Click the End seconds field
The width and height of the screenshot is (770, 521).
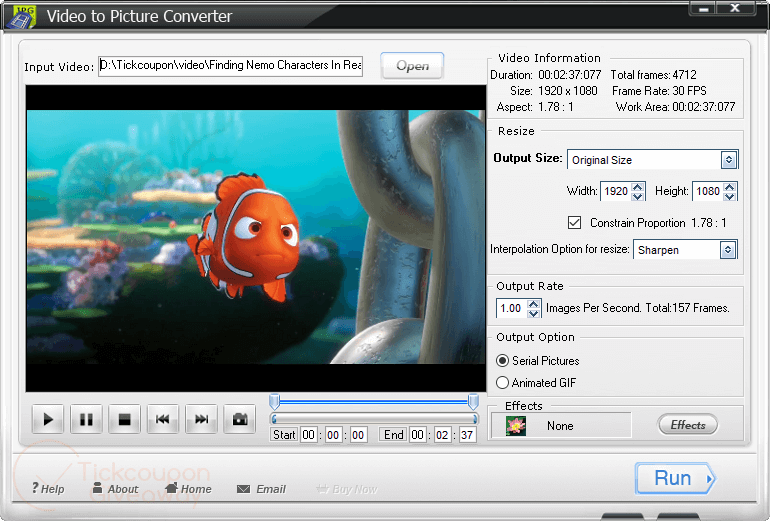pos(467,435)
